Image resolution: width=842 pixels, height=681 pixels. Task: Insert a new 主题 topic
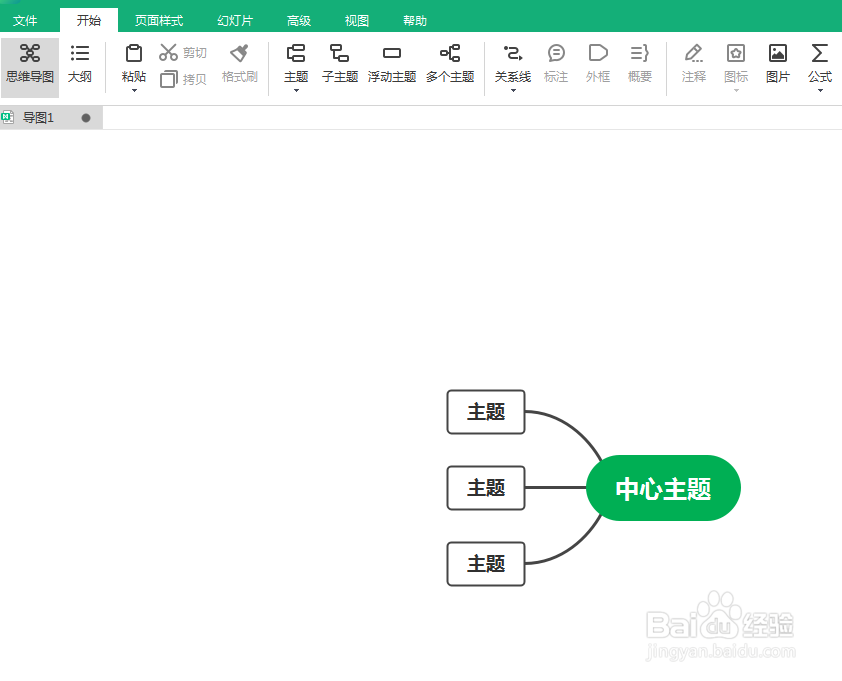tap(296, 63)
